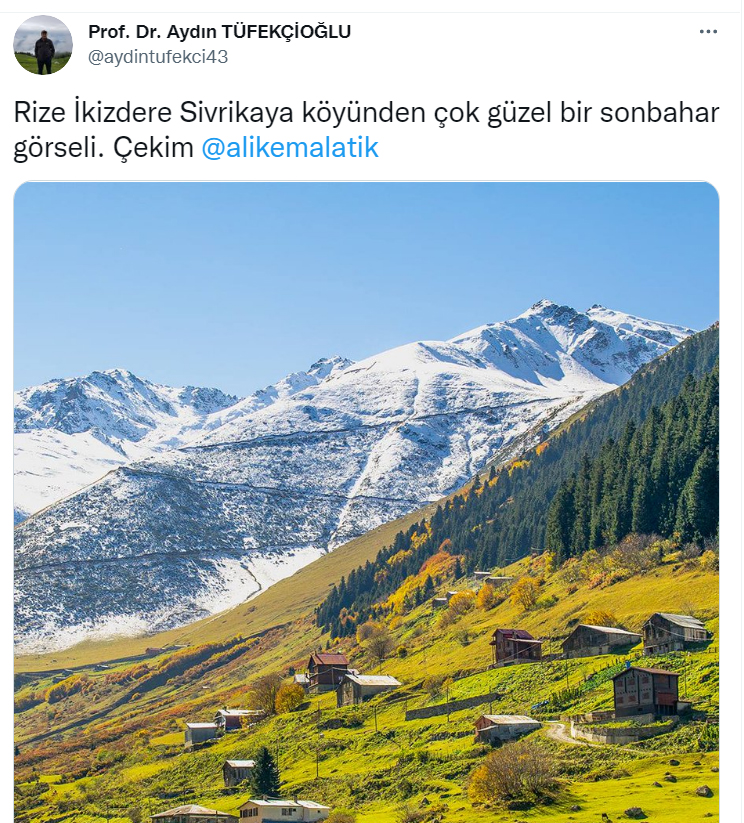Click the red-roofed house in the photo center
The height and width of the screenshot is (823, 744).
pos(328,671)
